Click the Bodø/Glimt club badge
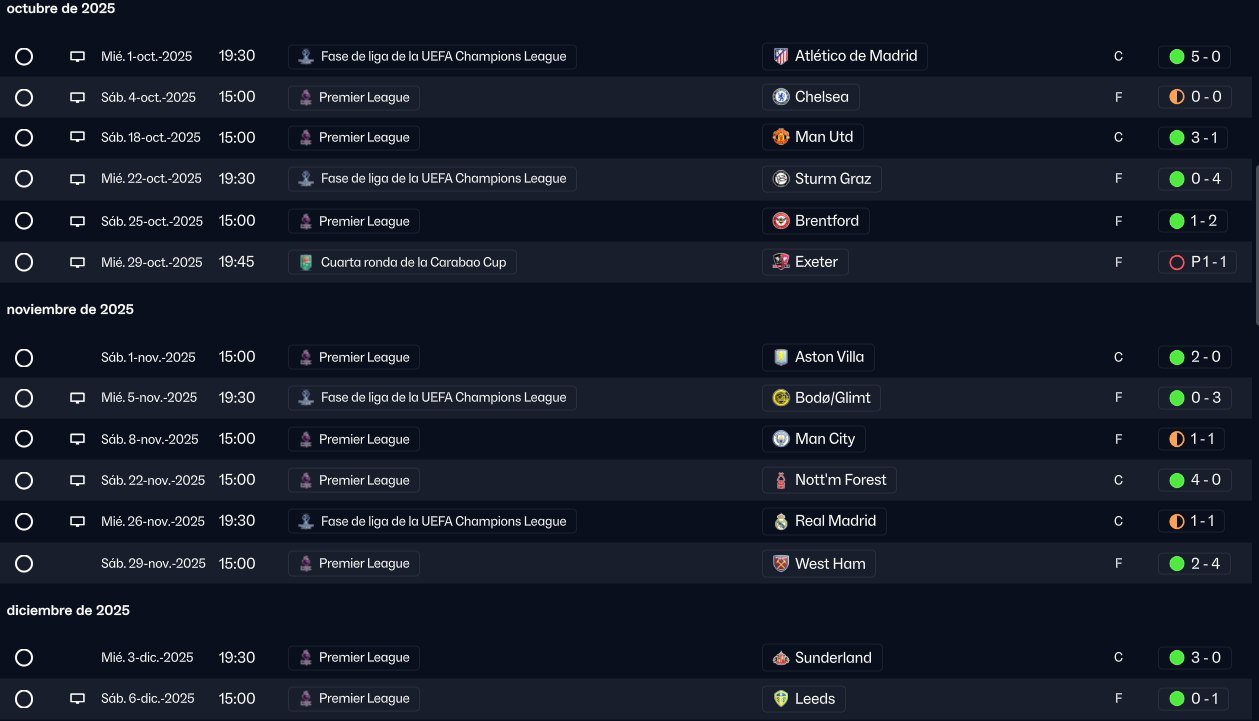The height and width of the screenshot is (721, 1259). click(x=781, y=398)
